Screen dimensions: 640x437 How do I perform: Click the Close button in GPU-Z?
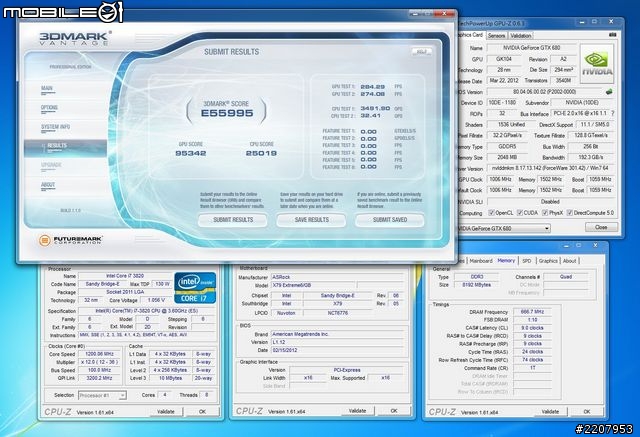click(601, 227)
